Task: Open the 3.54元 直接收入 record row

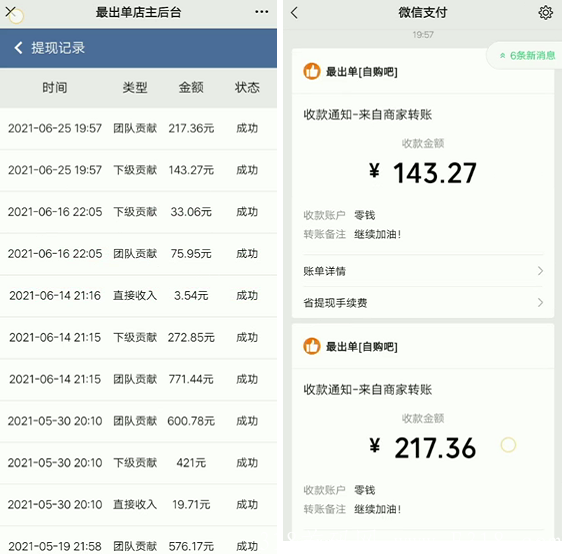Action: pyautogui.click(x=138, y=296)
